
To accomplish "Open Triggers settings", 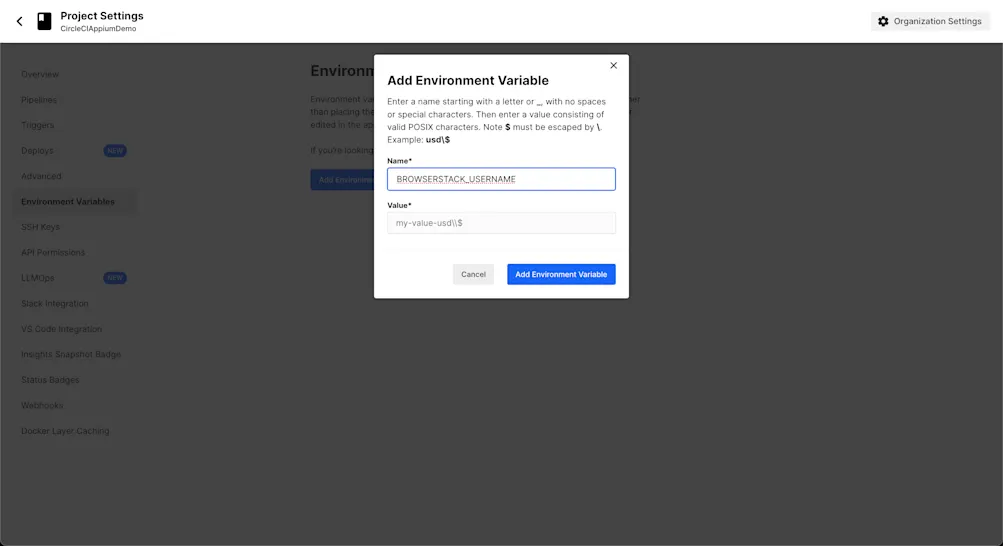I will tap(38, 125).
